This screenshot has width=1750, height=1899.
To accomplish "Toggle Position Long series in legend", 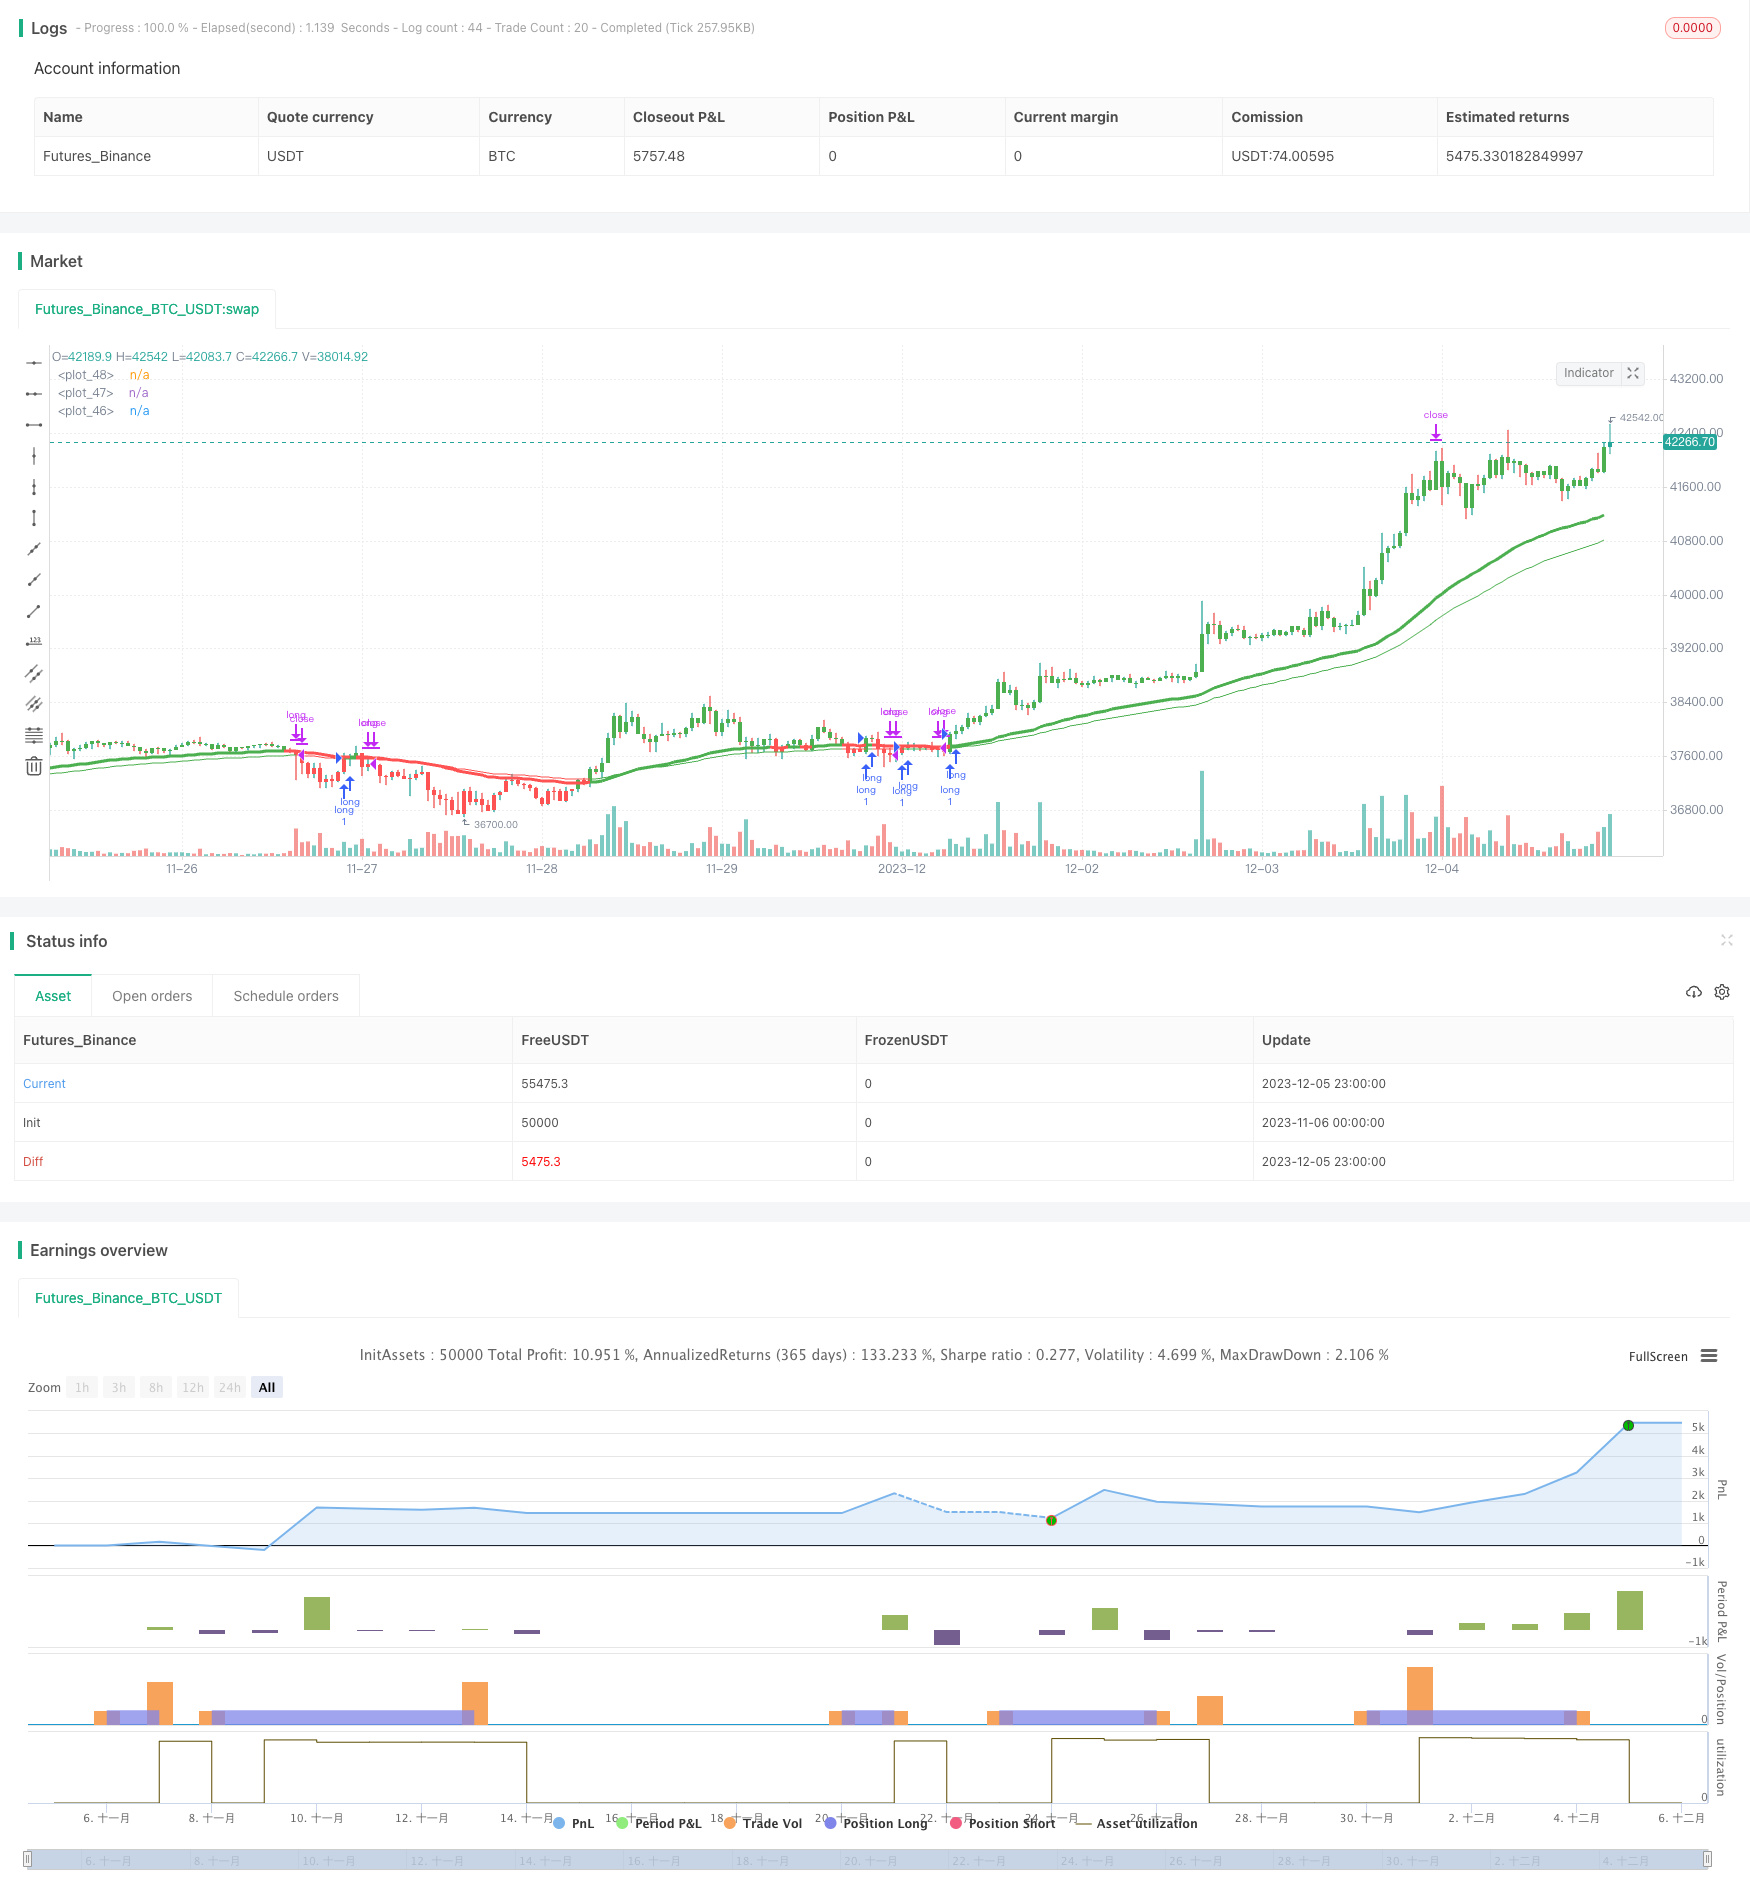I will point(875,1823).
